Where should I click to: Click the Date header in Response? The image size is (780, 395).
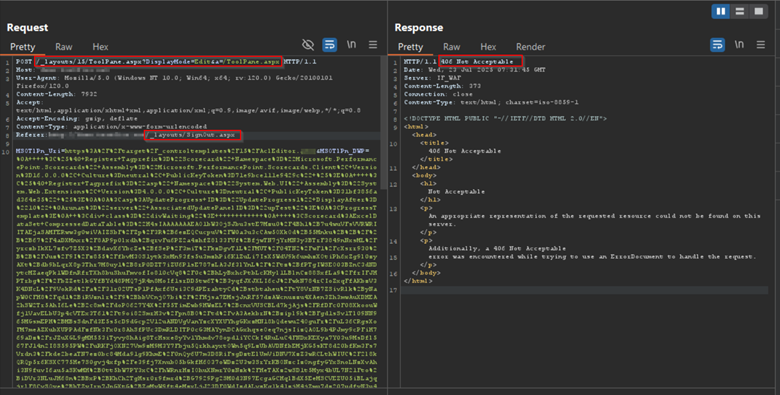tap(475, 70)
